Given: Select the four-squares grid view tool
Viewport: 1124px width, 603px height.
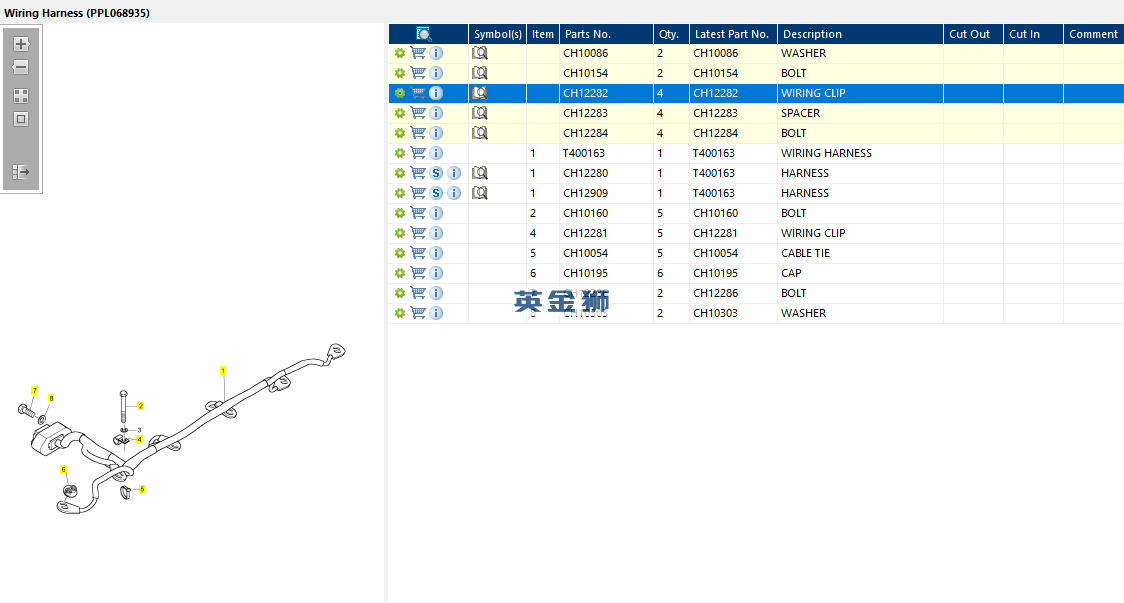Looking at the screenshot, I should 21,96.
